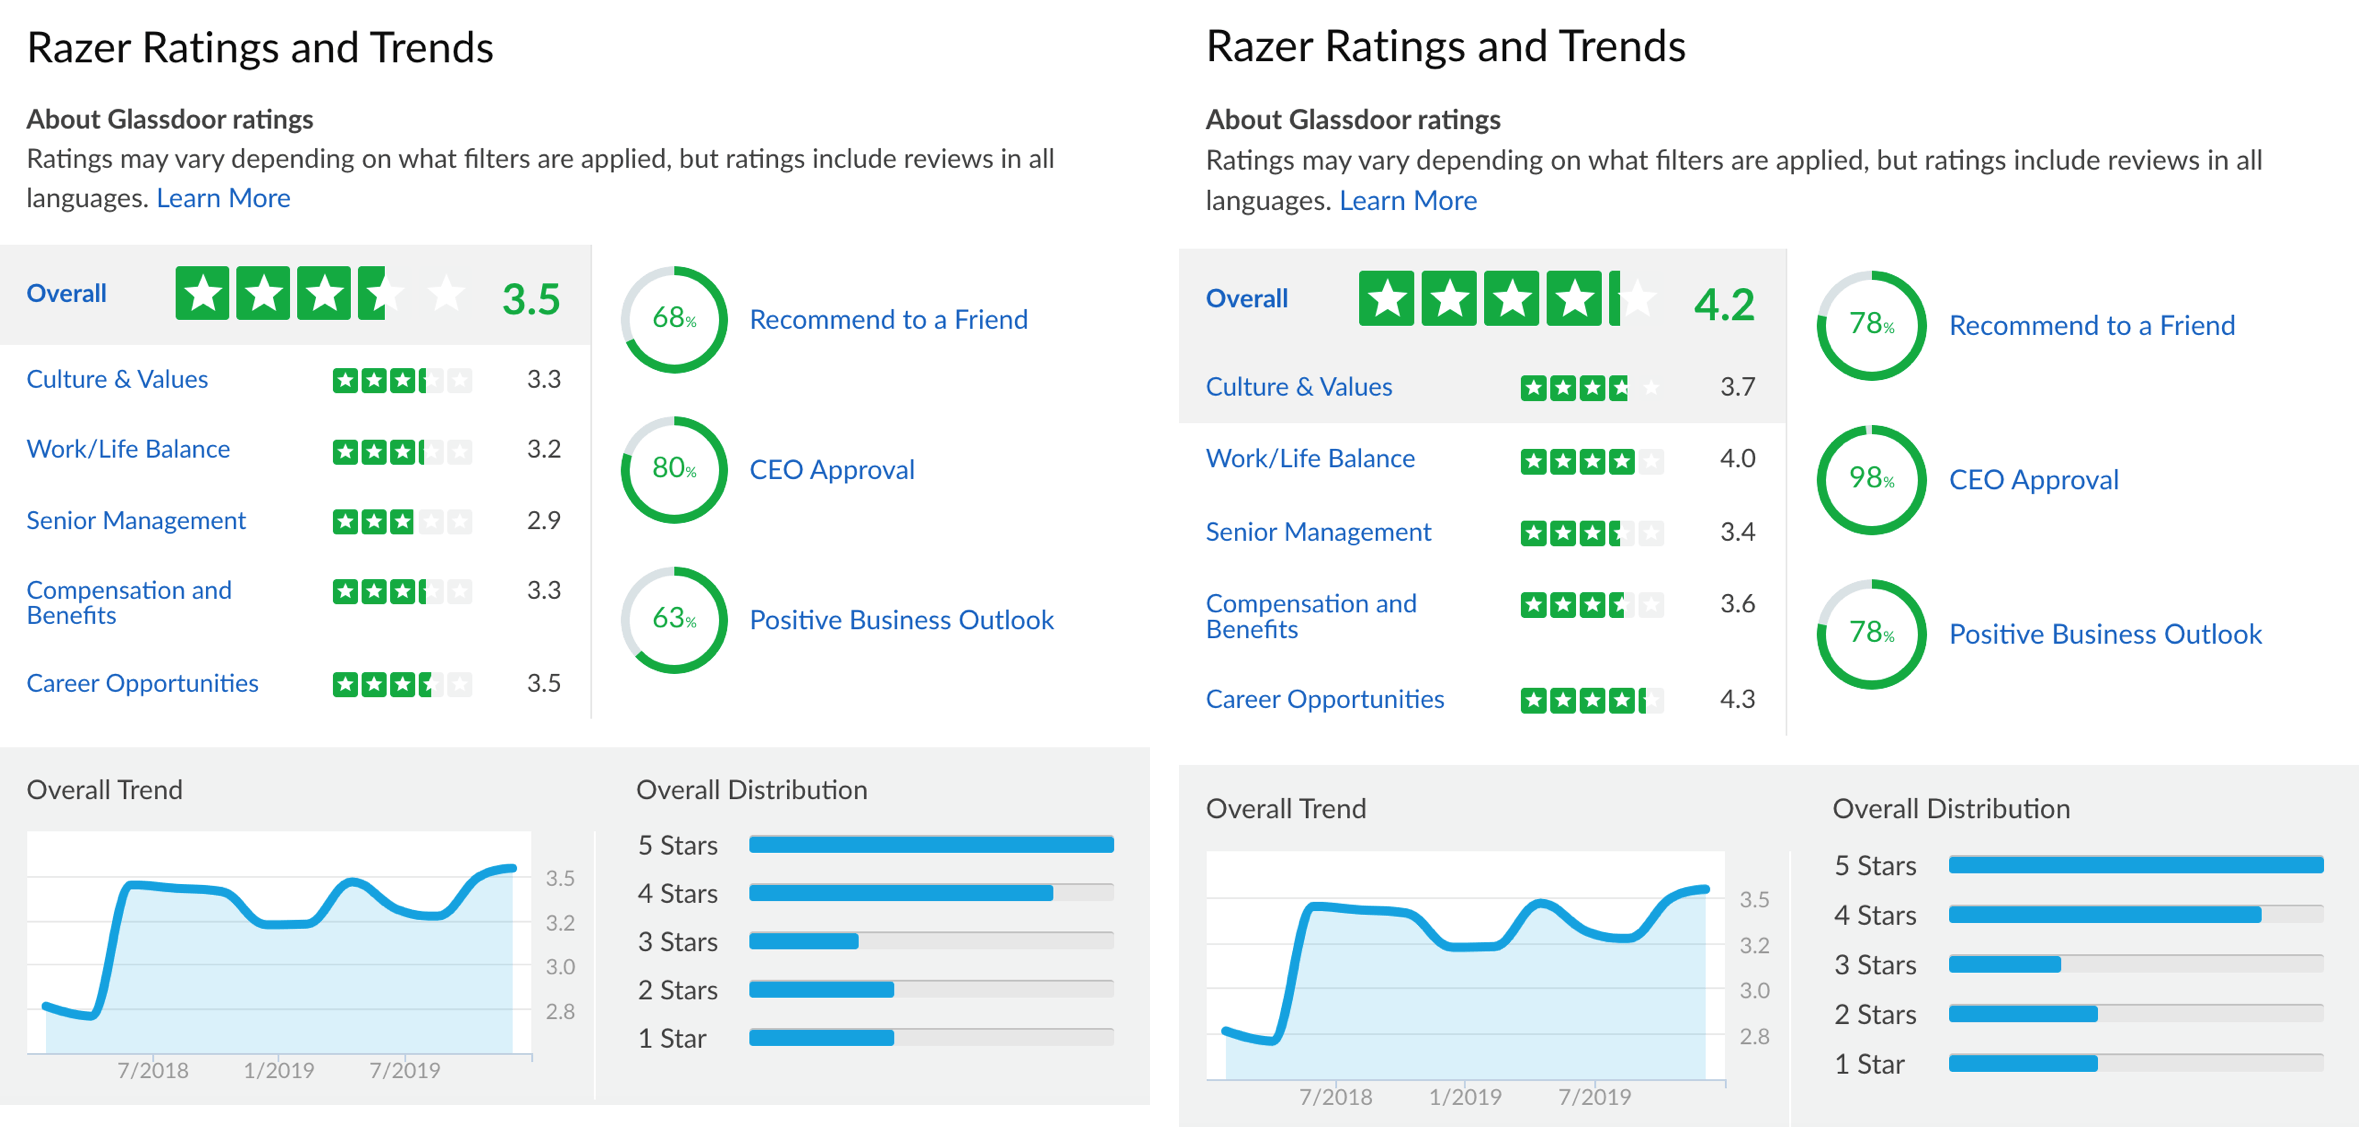Click overall star rating icons showing 4.2
The image size is (2361, 1137).
[1510, 299]
